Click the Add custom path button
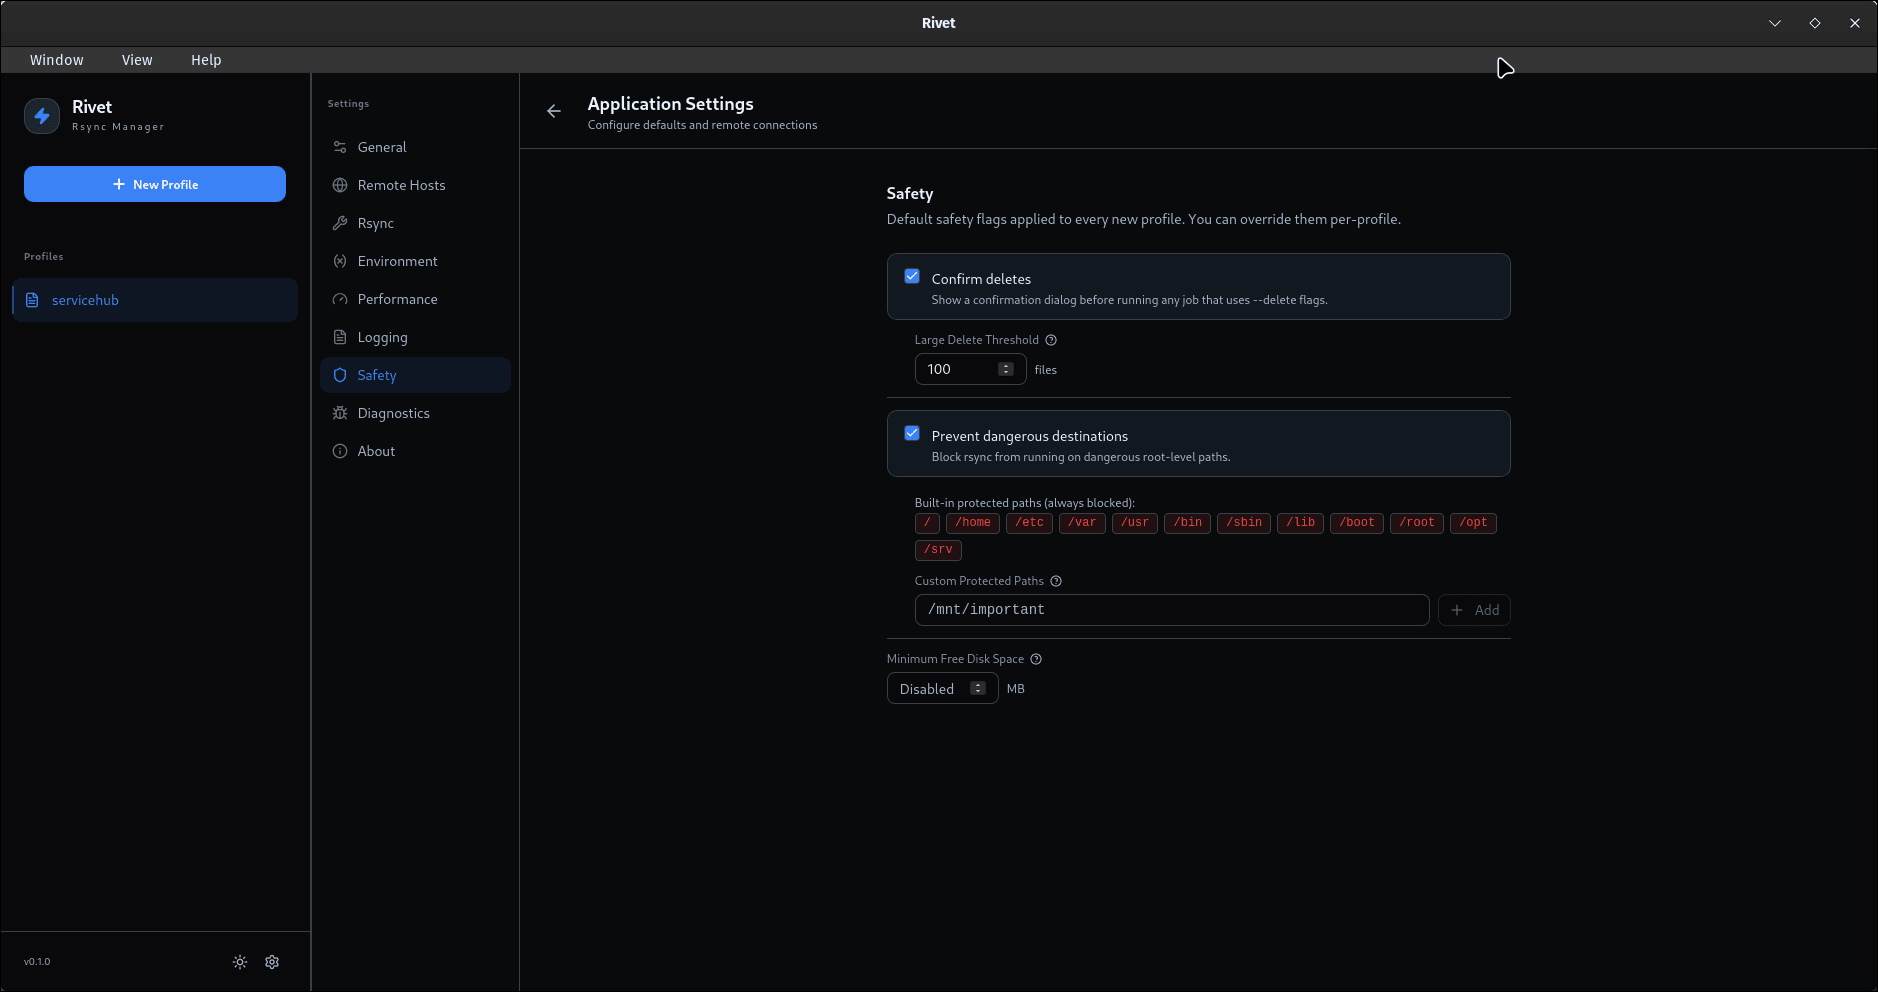 point(1474,610)
